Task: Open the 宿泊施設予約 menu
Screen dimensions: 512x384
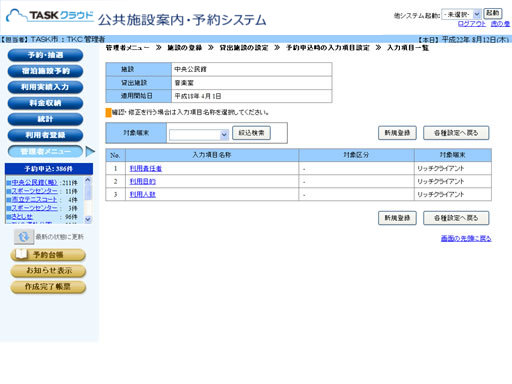Action: [45, 71]
